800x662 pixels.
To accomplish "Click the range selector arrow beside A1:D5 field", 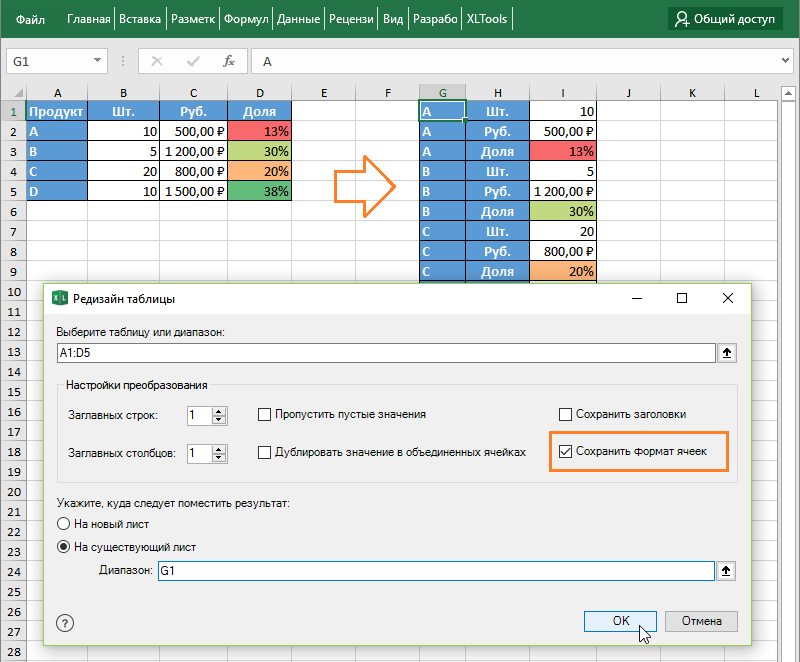I will coord(729,352).
